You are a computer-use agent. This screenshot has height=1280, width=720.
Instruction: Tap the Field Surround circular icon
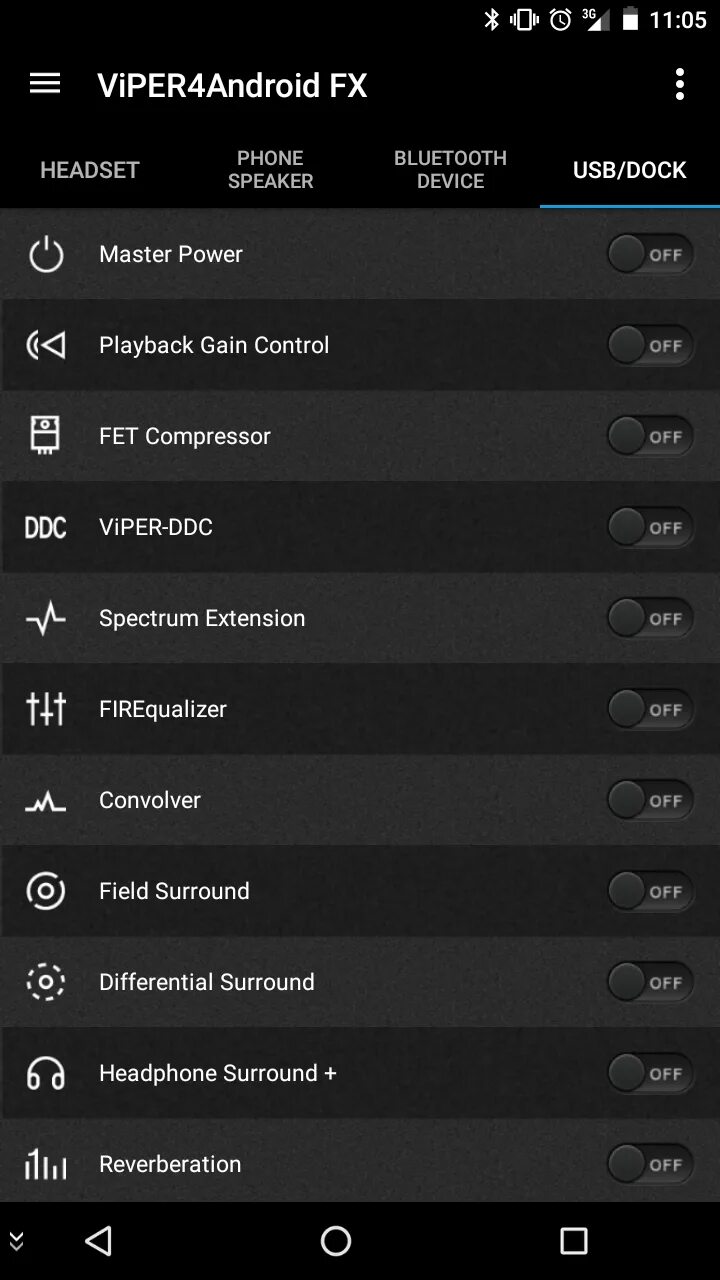point(46,891)
